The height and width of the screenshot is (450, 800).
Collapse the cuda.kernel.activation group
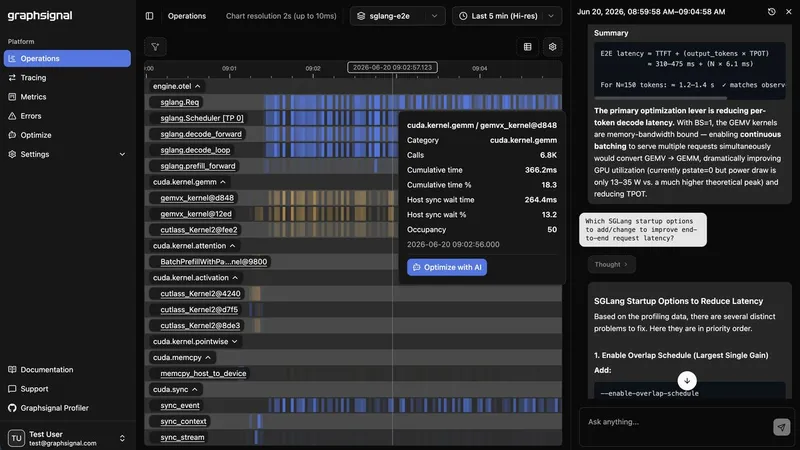[195, 278]
